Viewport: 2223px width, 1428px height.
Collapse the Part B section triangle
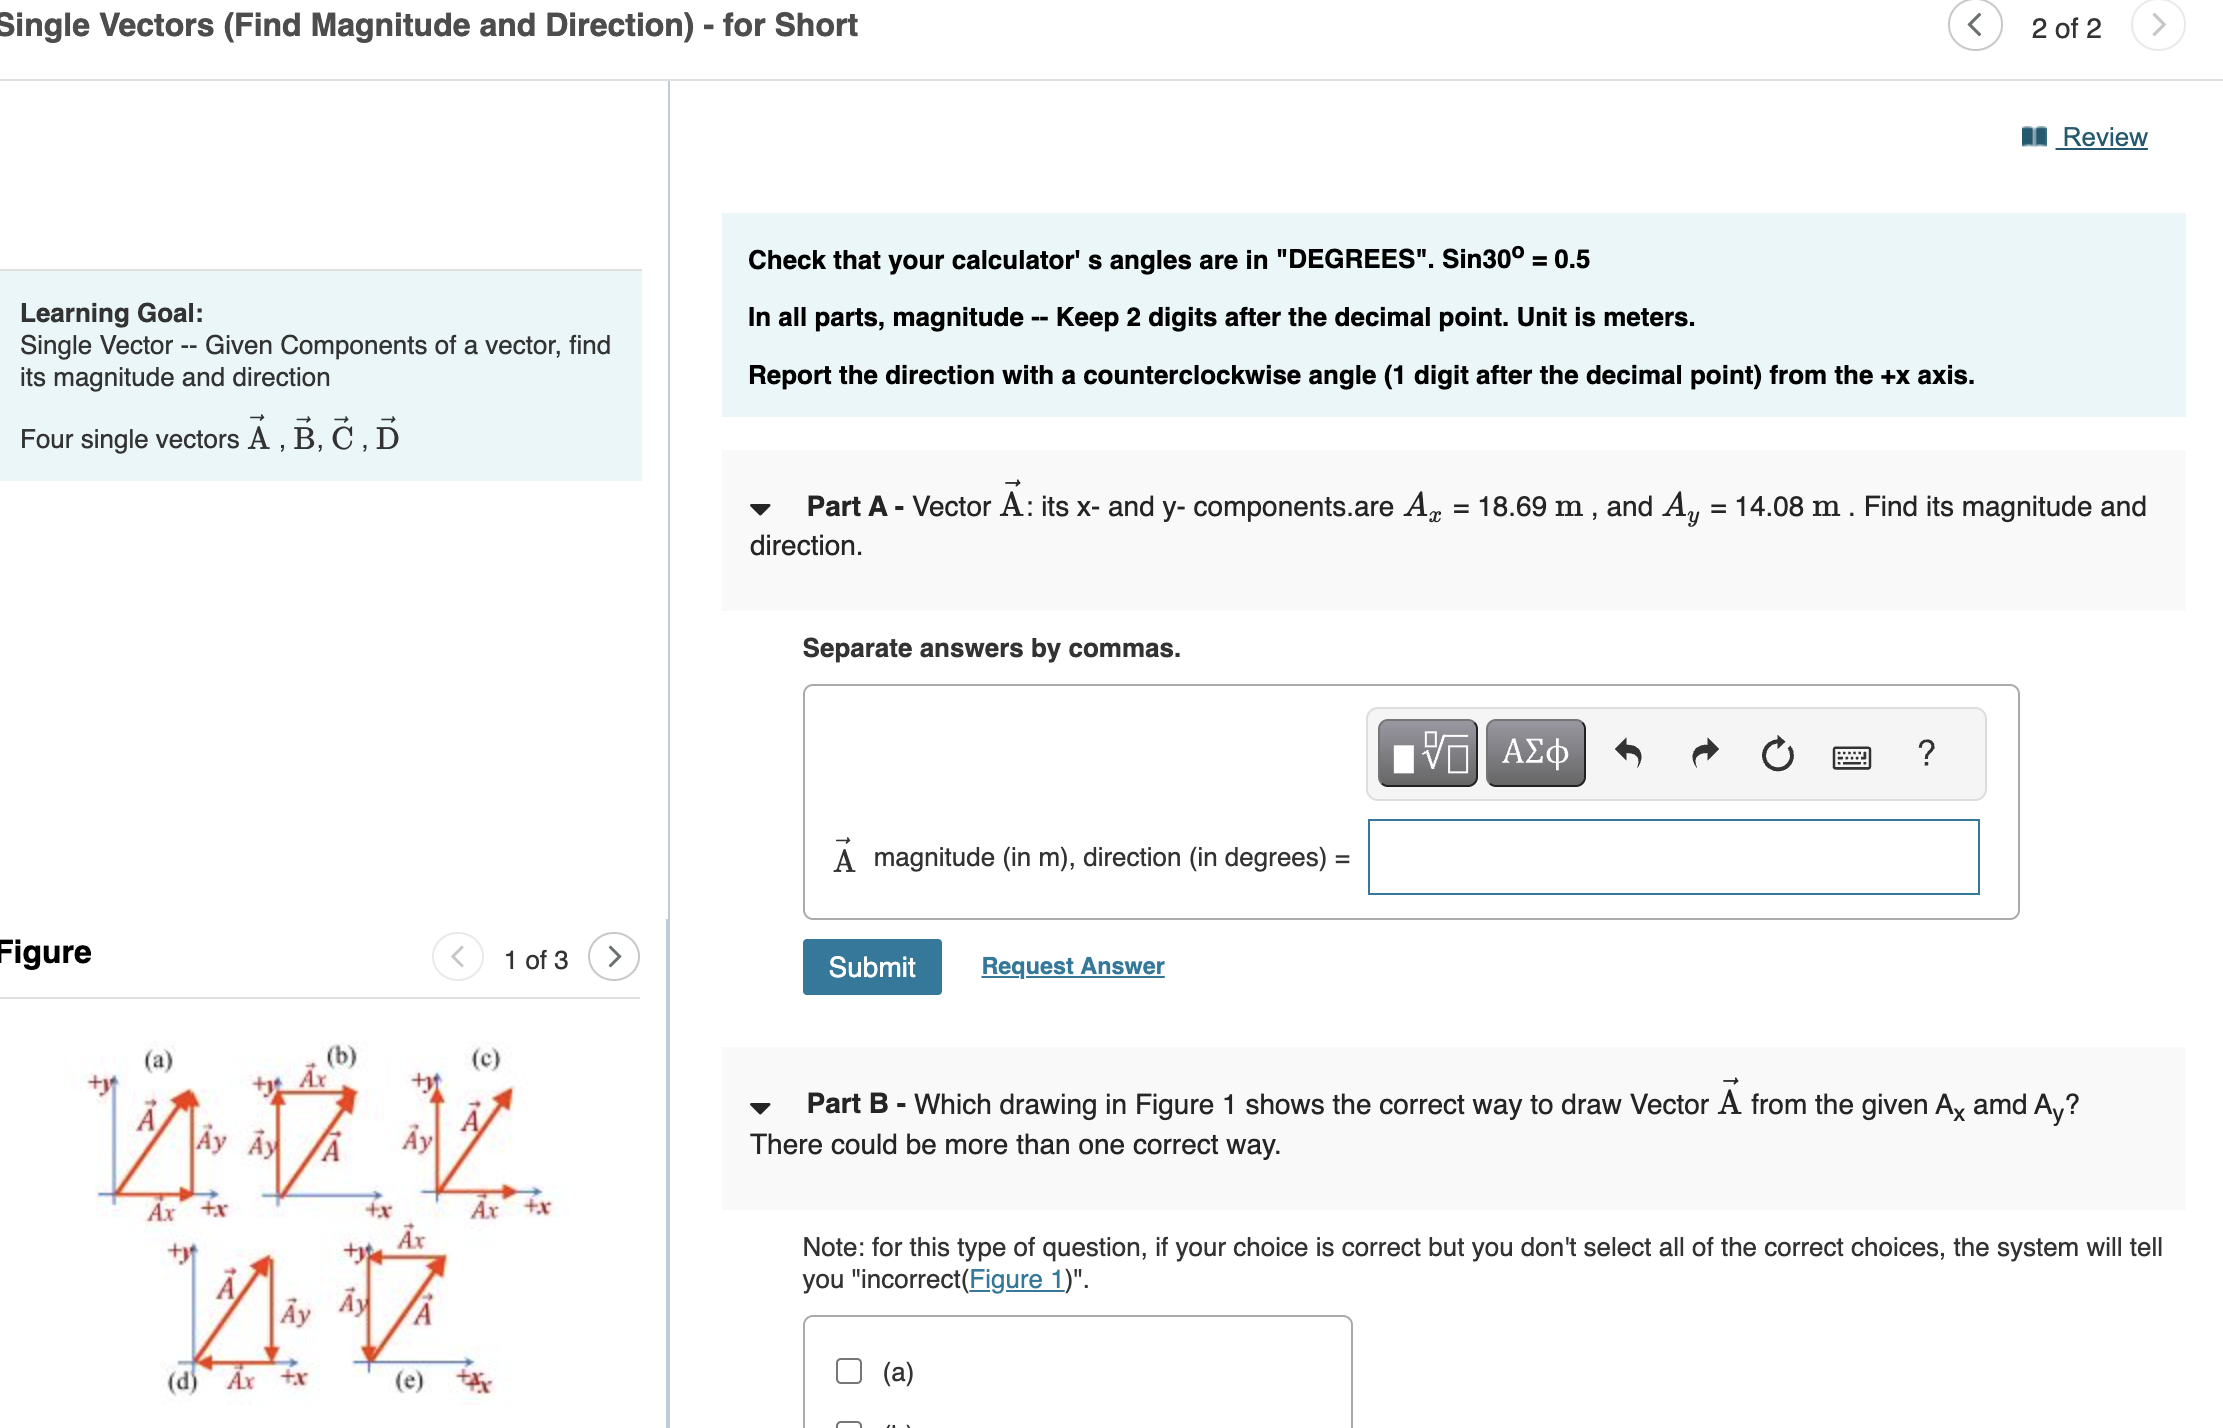[x=762, y=1106]
